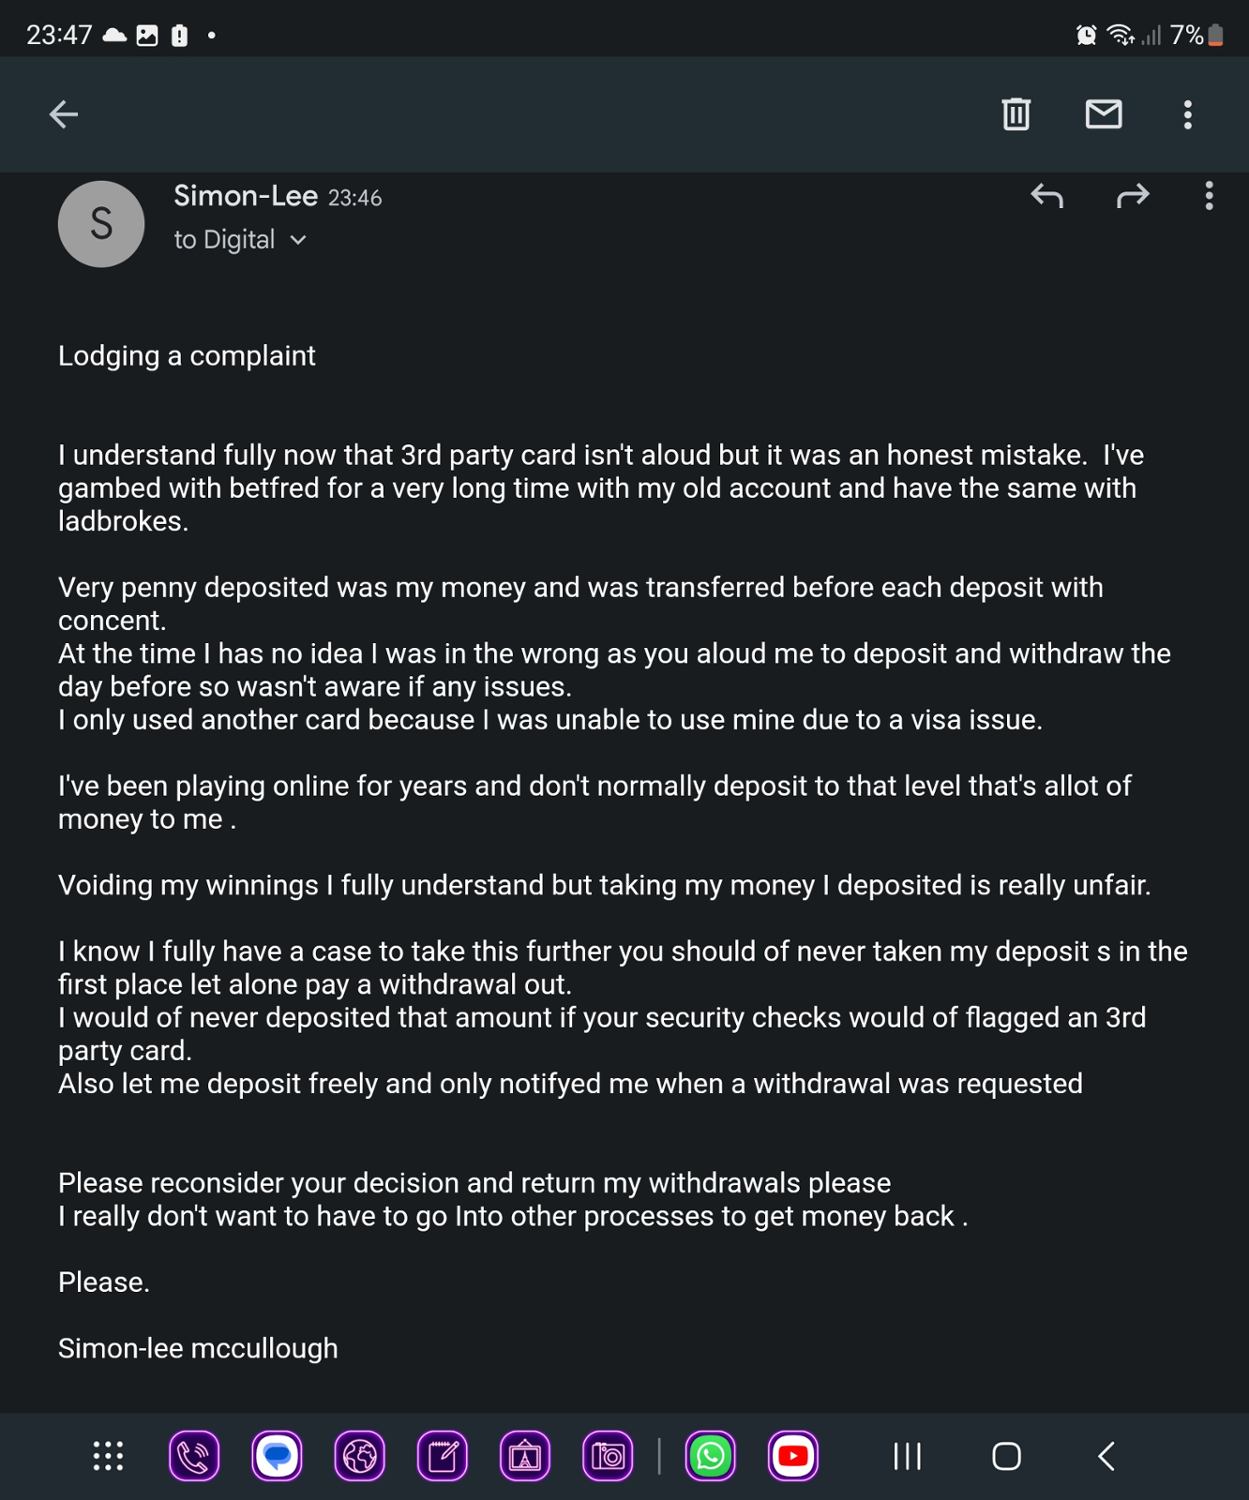This screenshot has width=1249, height=1500.
Task: Open top bar overflow menu
Action: point(1187,114)
